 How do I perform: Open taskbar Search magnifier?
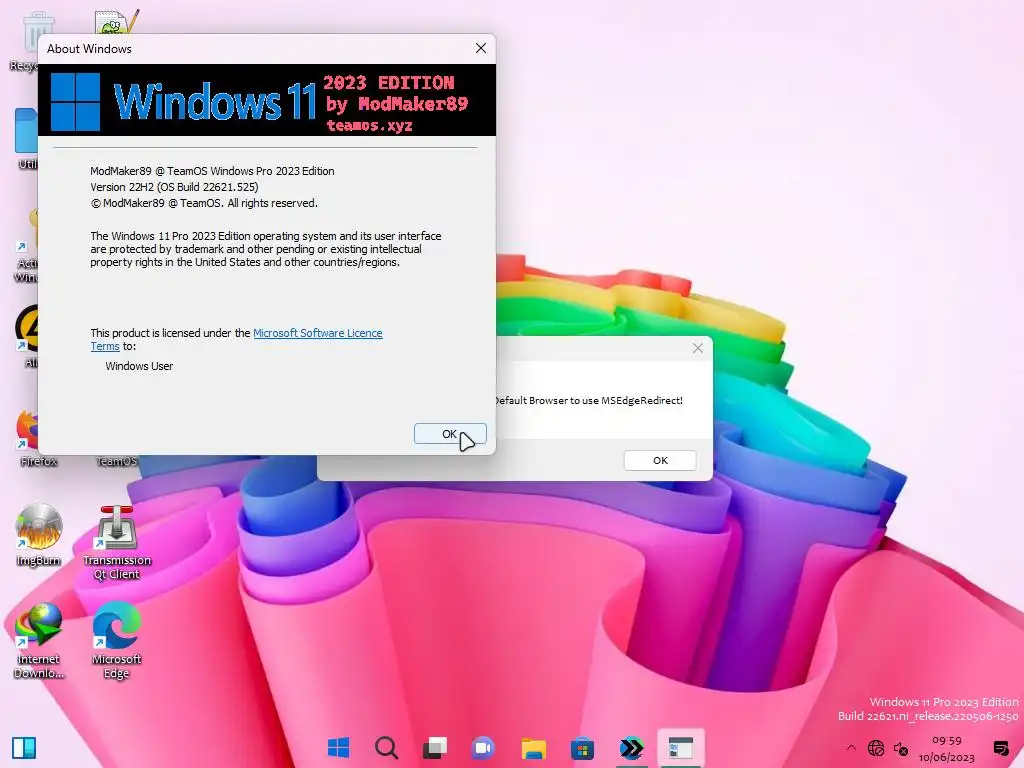pyautogui.click(x=387, y=748)
